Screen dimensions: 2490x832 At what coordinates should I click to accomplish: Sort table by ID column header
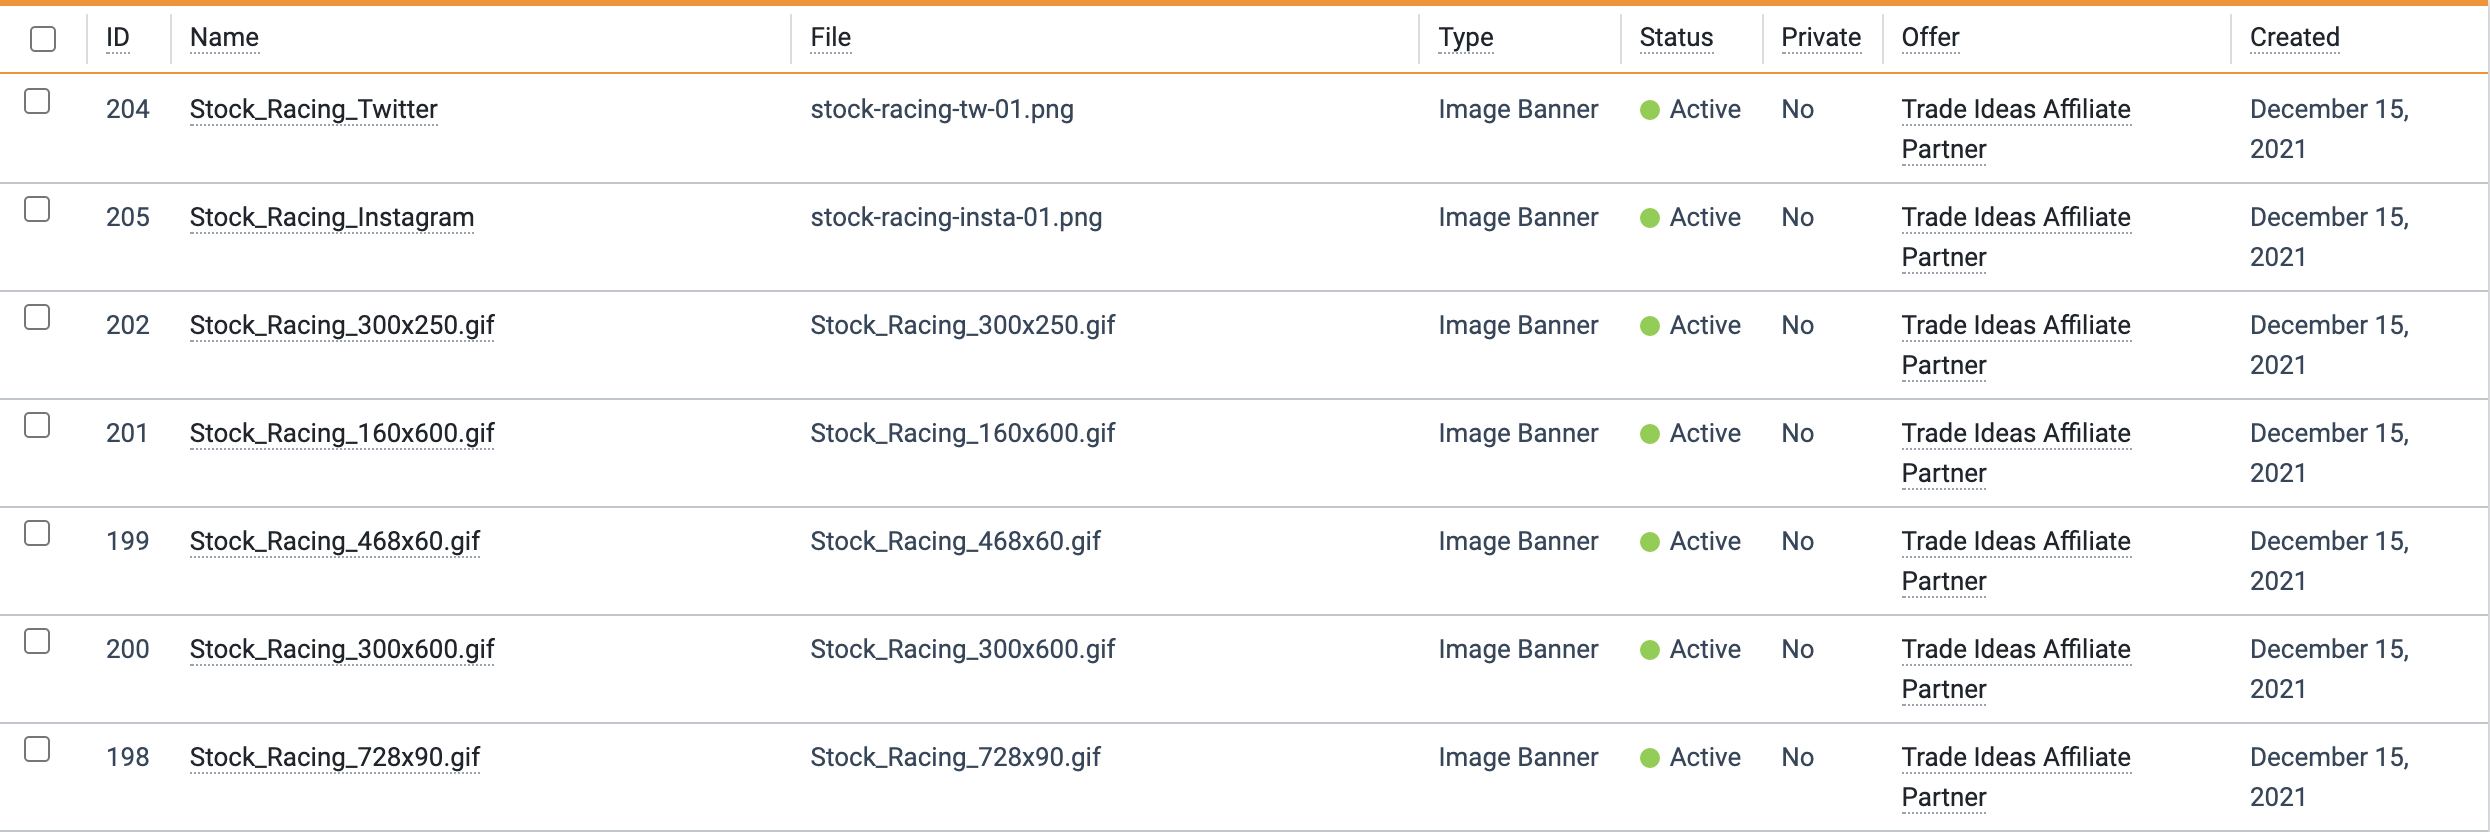[x=118, y=38]
